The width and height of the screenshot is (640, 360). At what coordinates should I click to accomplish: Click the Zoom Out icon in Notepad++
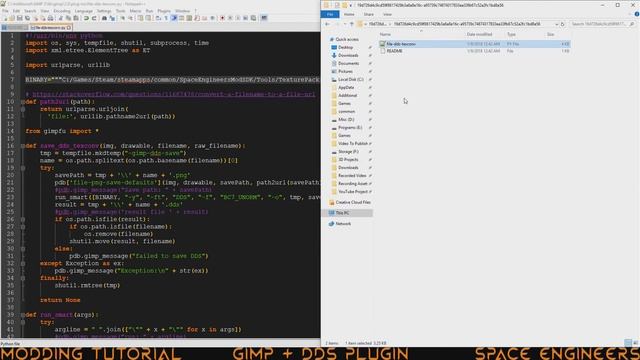pos(130,18)
